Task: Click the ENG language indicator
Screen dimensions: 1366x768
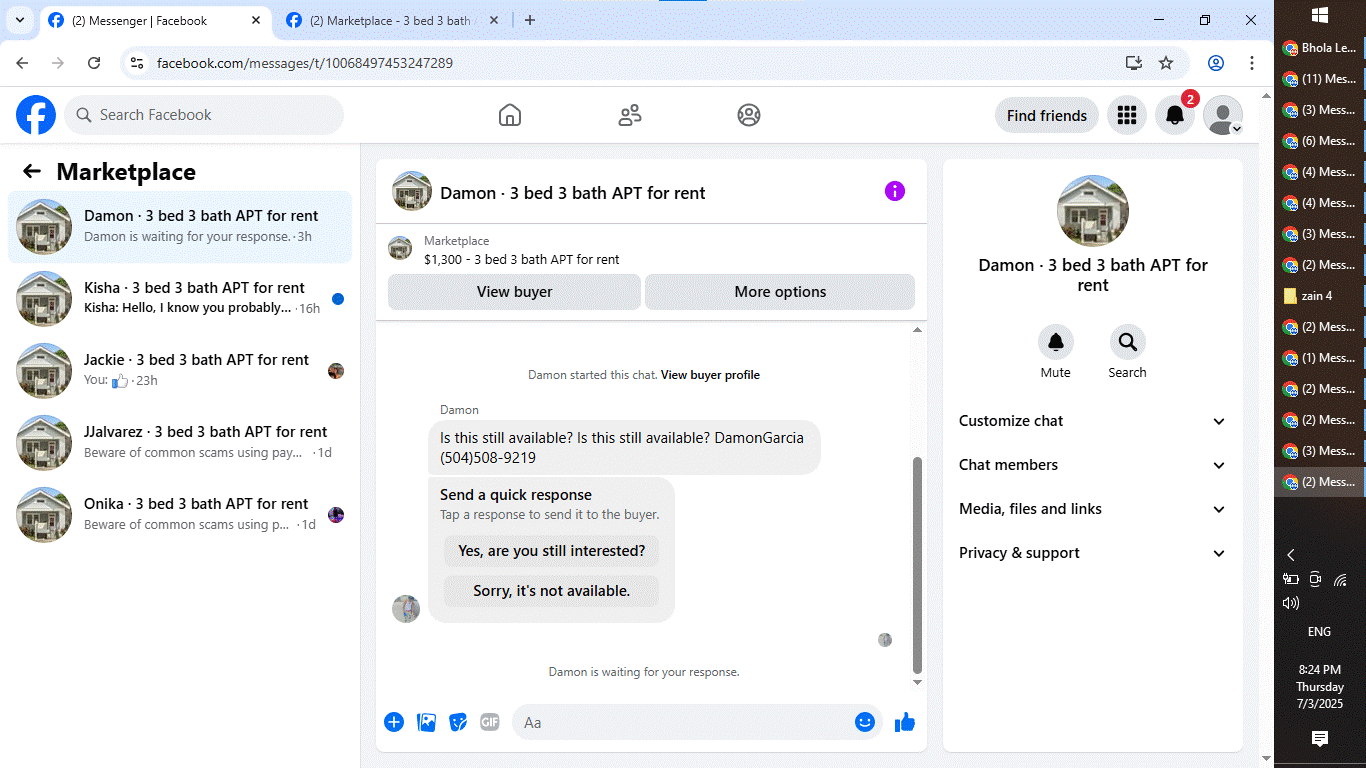Action: pos(1320,631)
